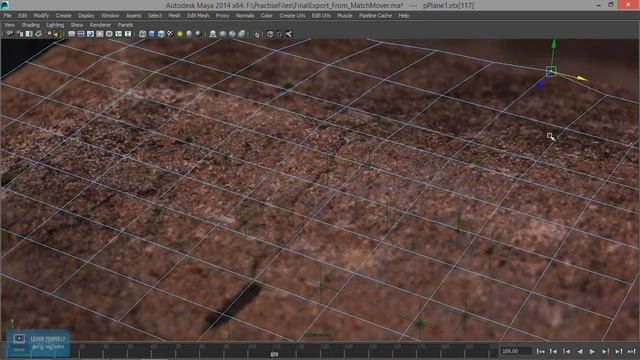Enable Wireframe on Shaded display
The width and height of the screenshot is (640, 360).
pos(161,34)
